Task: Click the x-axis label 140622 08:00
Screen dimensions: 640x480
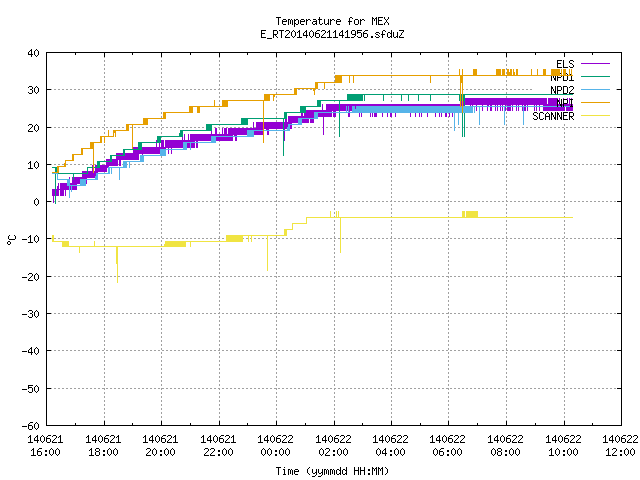Action: [506, 446]
